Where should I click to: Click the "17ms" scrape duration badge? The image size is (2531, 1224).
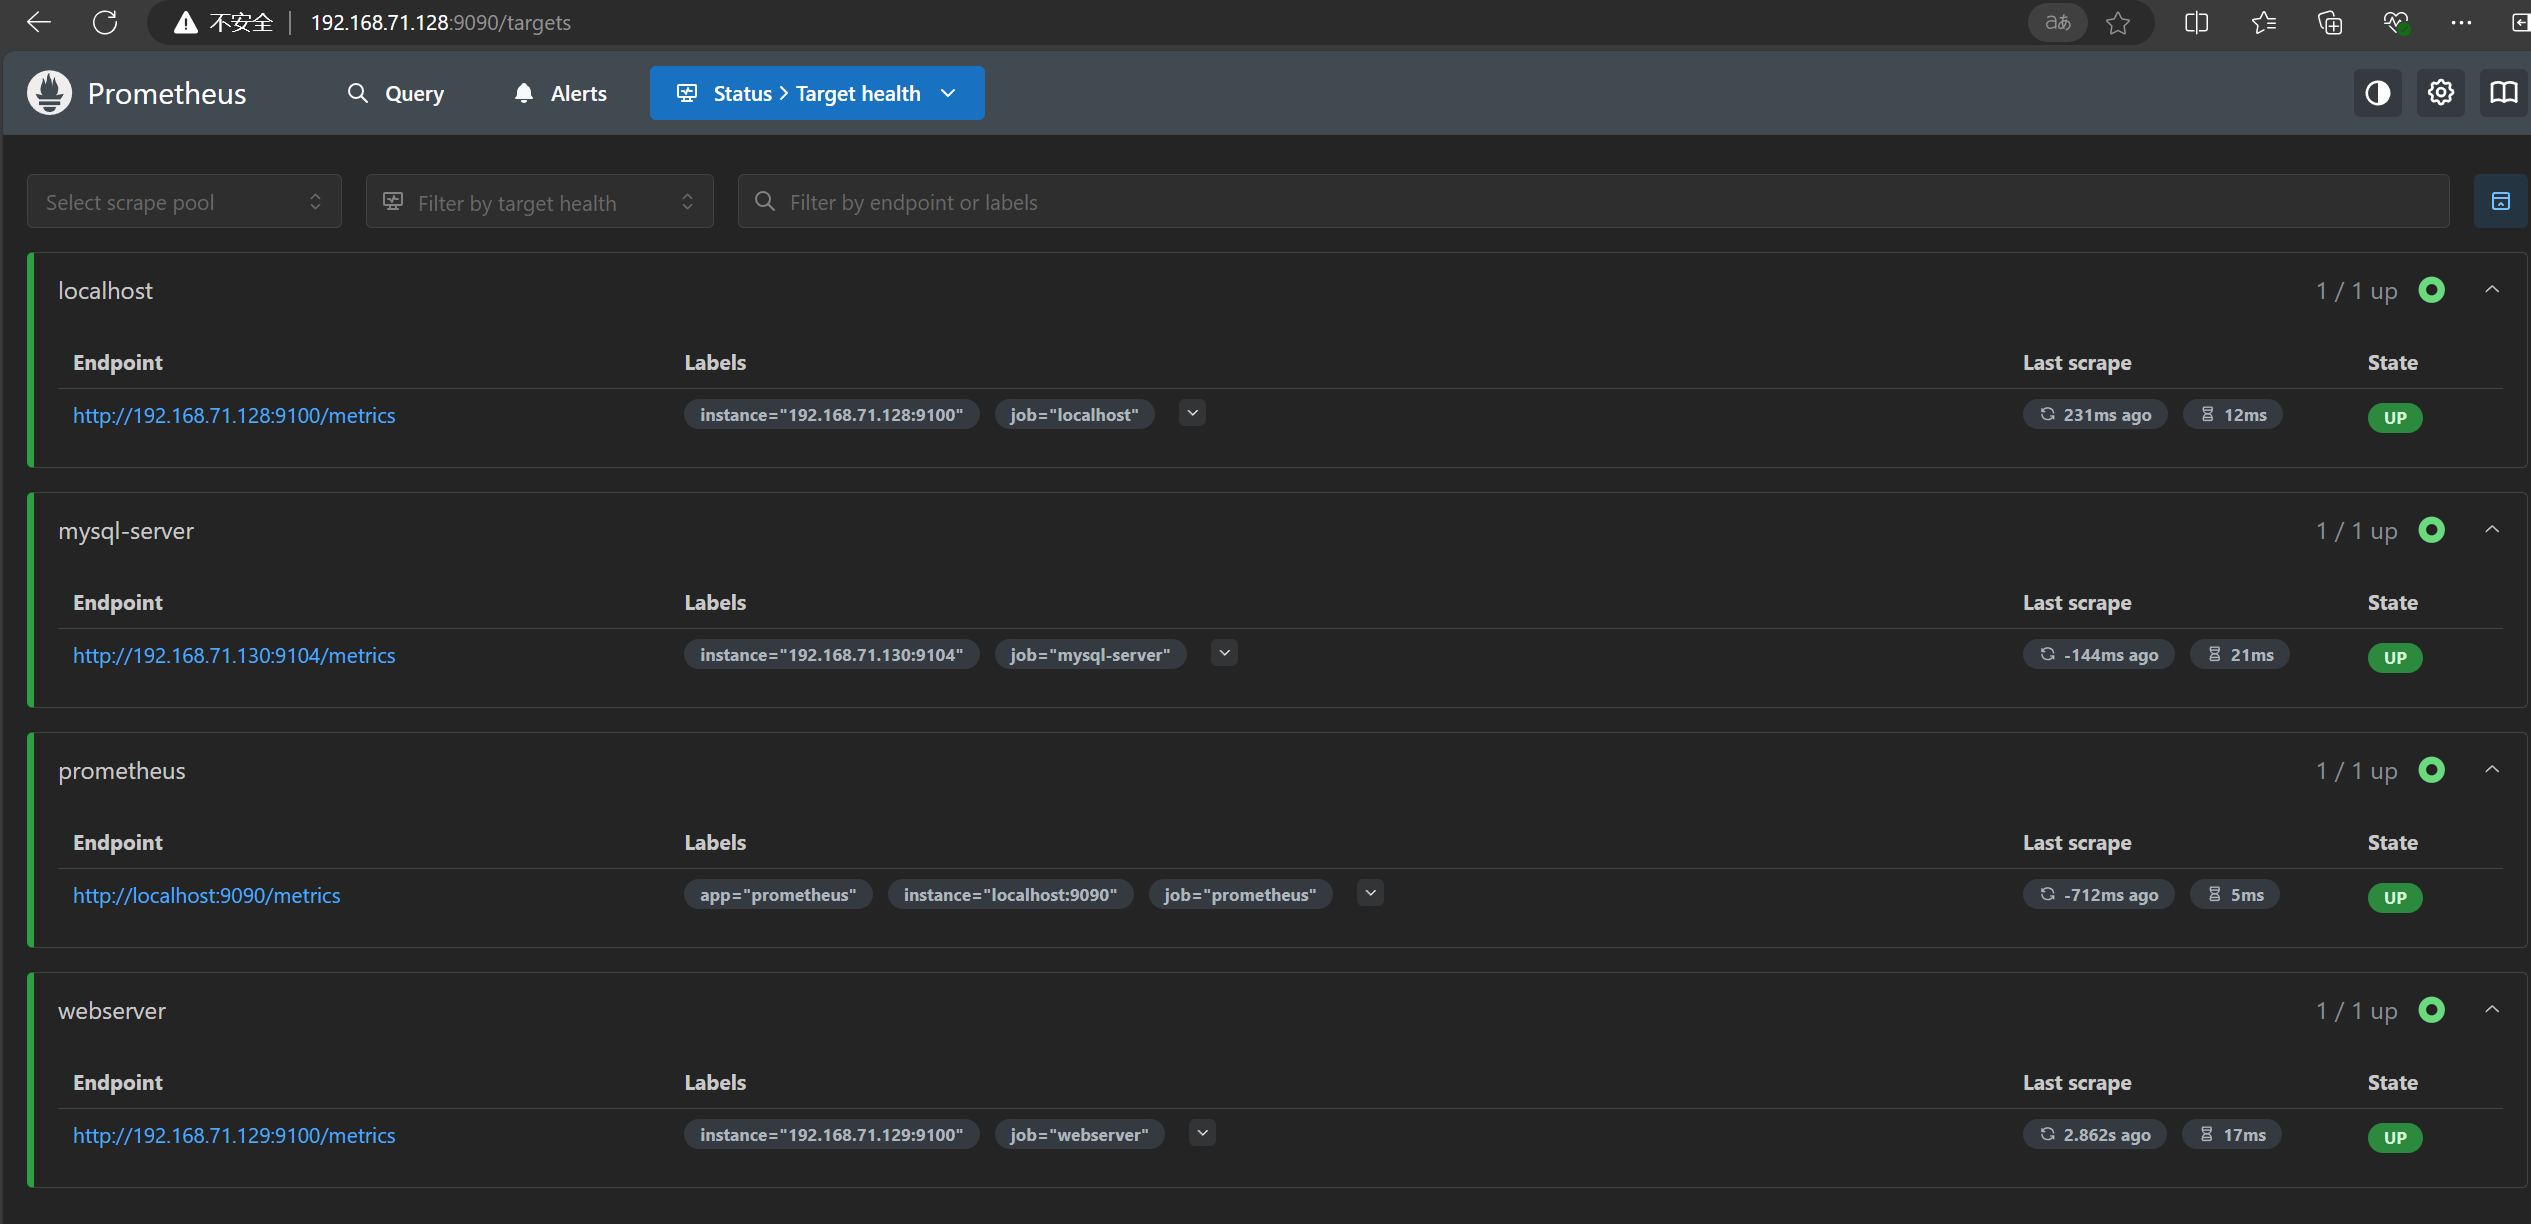point(2232,1135)
